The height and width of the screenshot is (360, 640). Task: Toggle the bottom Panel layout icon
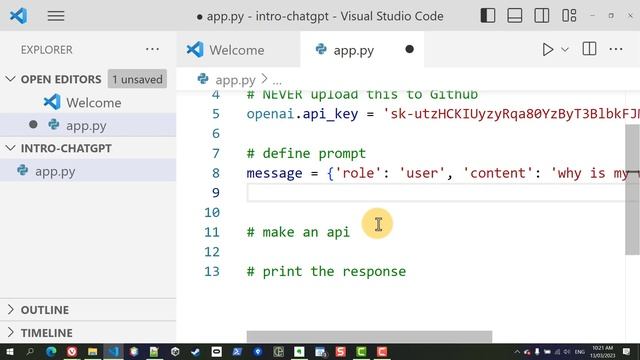coord(515,16)
